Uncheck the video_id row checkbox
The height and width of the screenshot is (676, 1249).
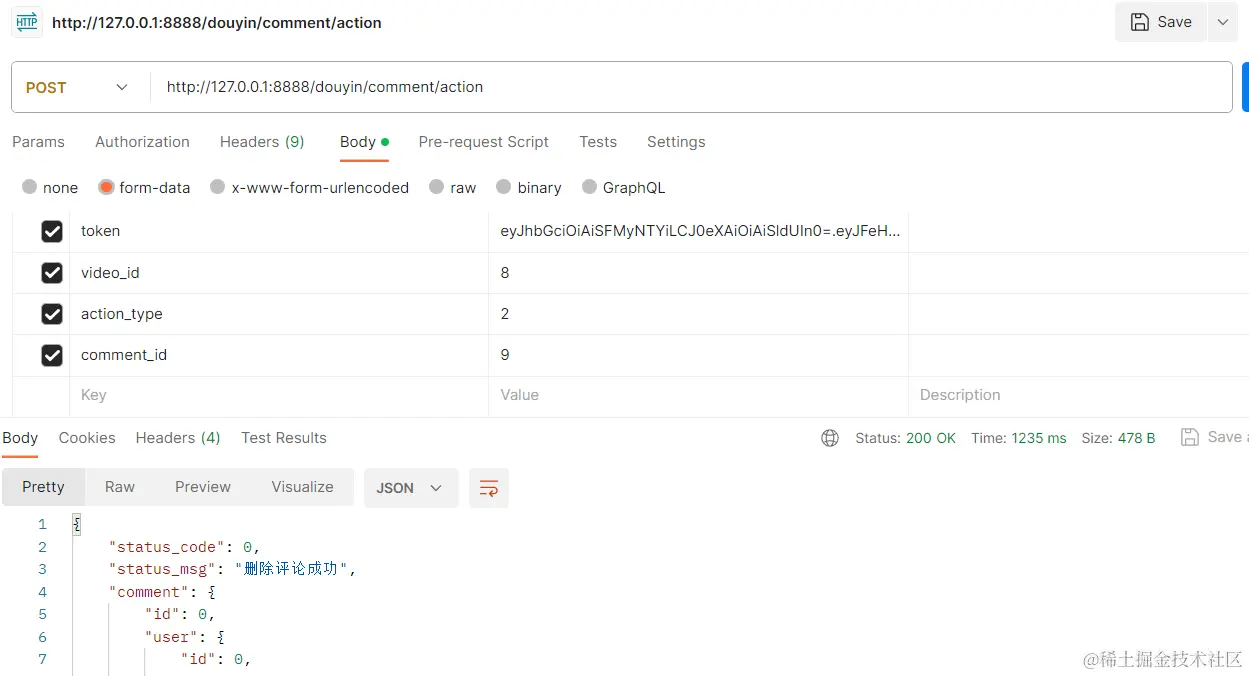point(52,273)
